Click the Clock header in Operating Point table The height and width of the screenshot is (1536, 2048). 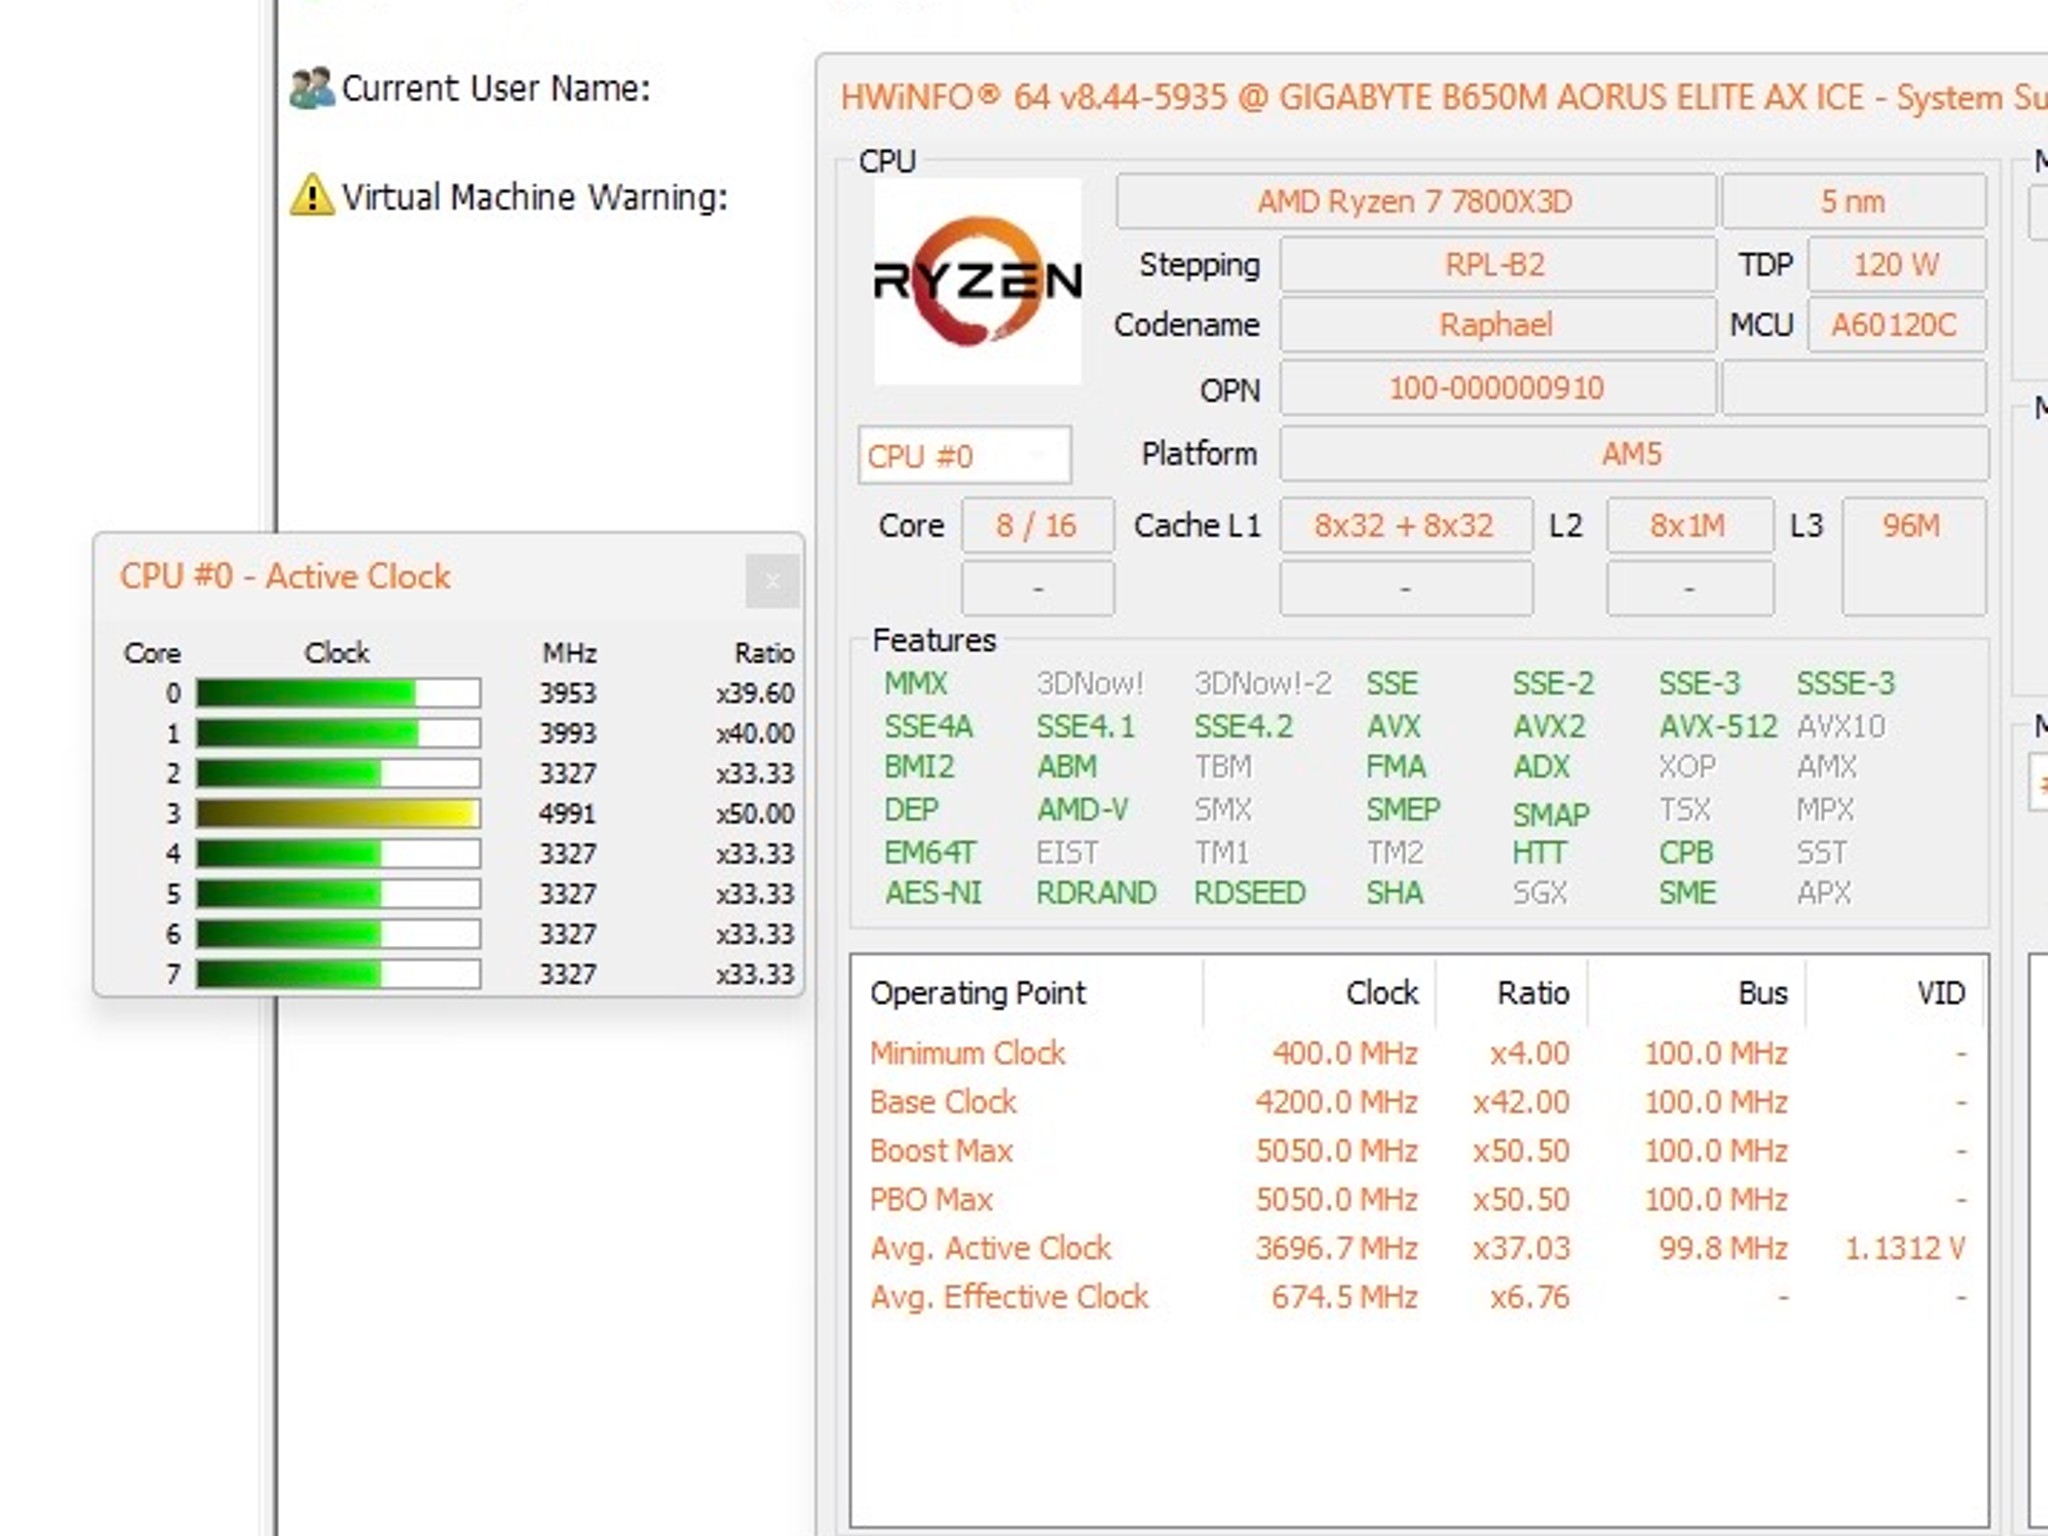1320,993
